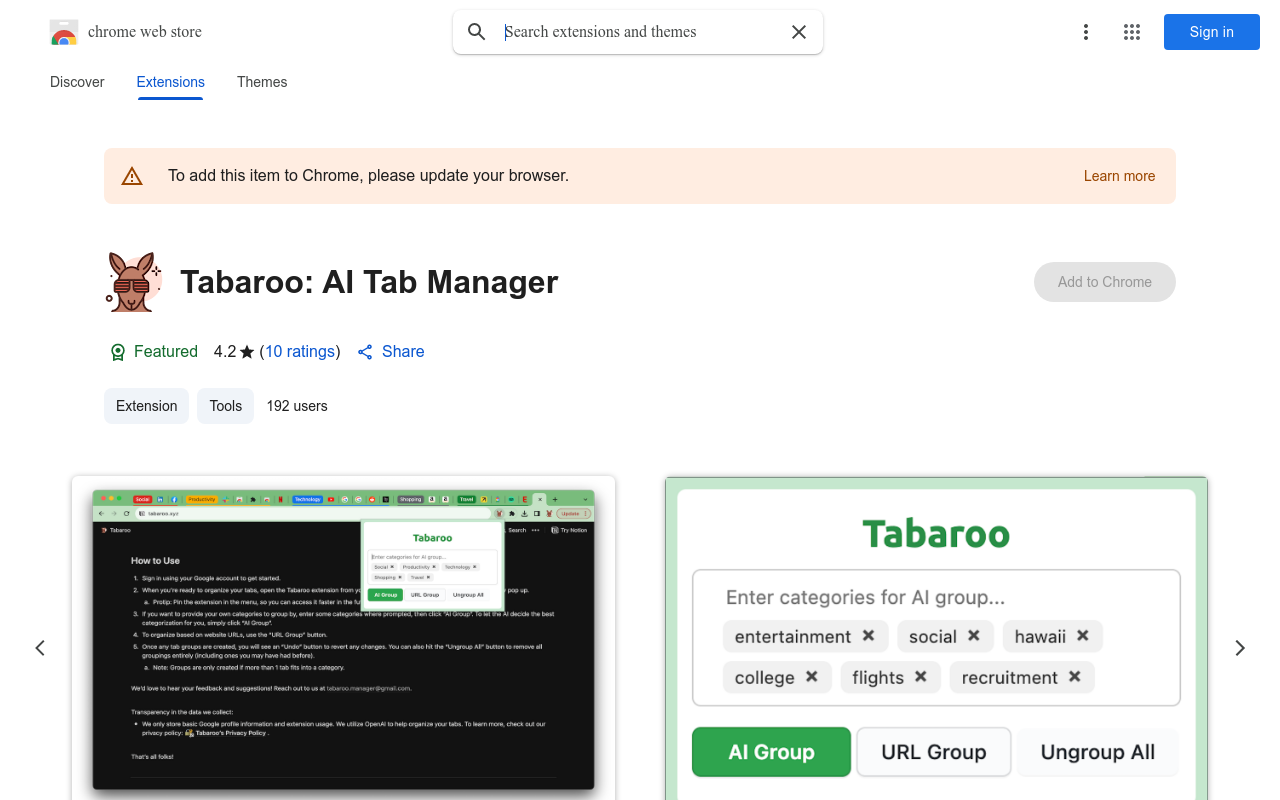Open the Google apps grid

(x=1132, y=32)
